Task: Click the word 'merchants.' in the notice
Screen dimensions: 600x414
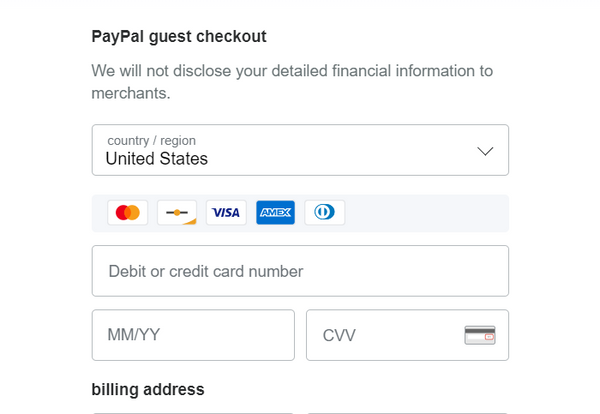Action: click(131, 93)
